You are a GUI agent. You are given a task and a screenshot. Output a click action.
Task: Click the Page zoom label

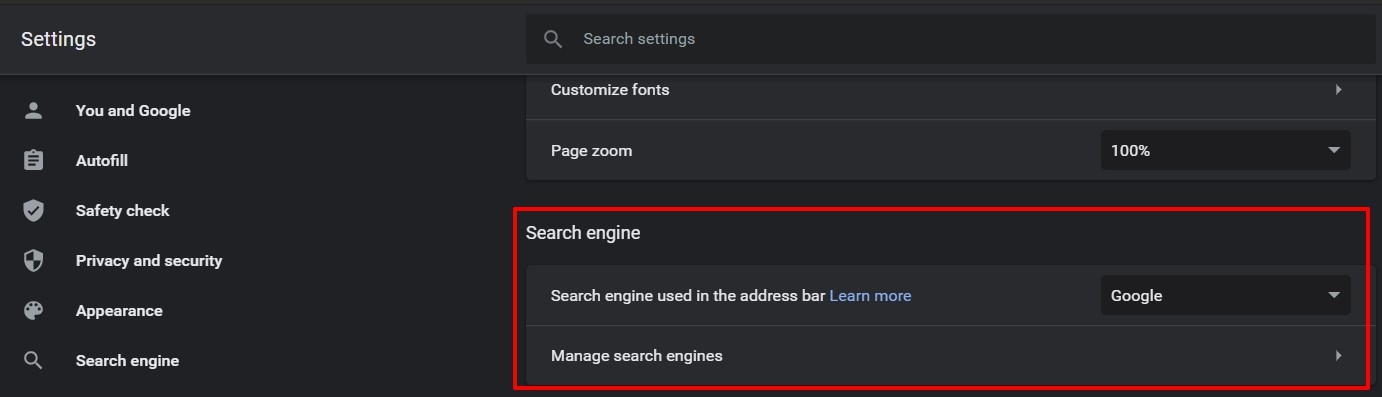pos(591,150)
